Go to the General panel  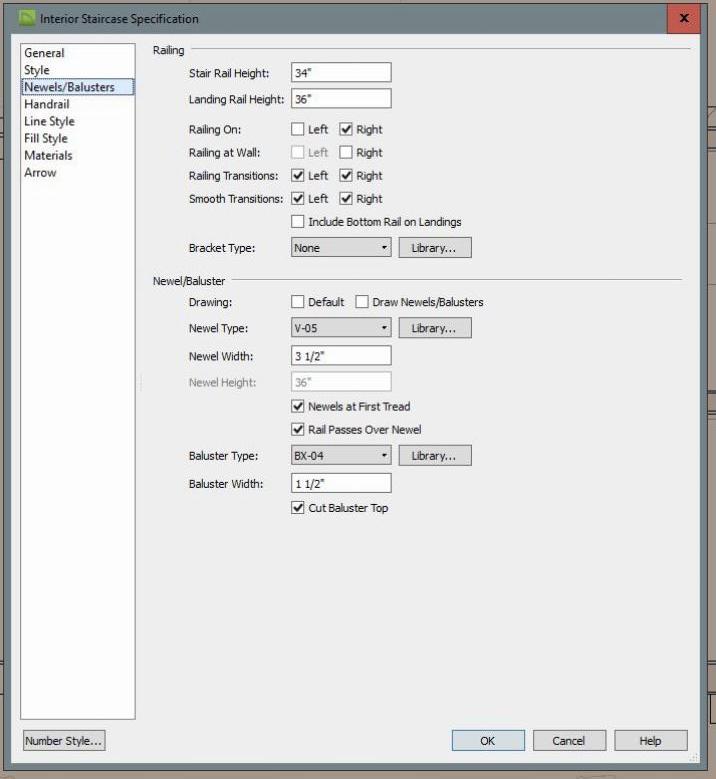click(44, 53)
